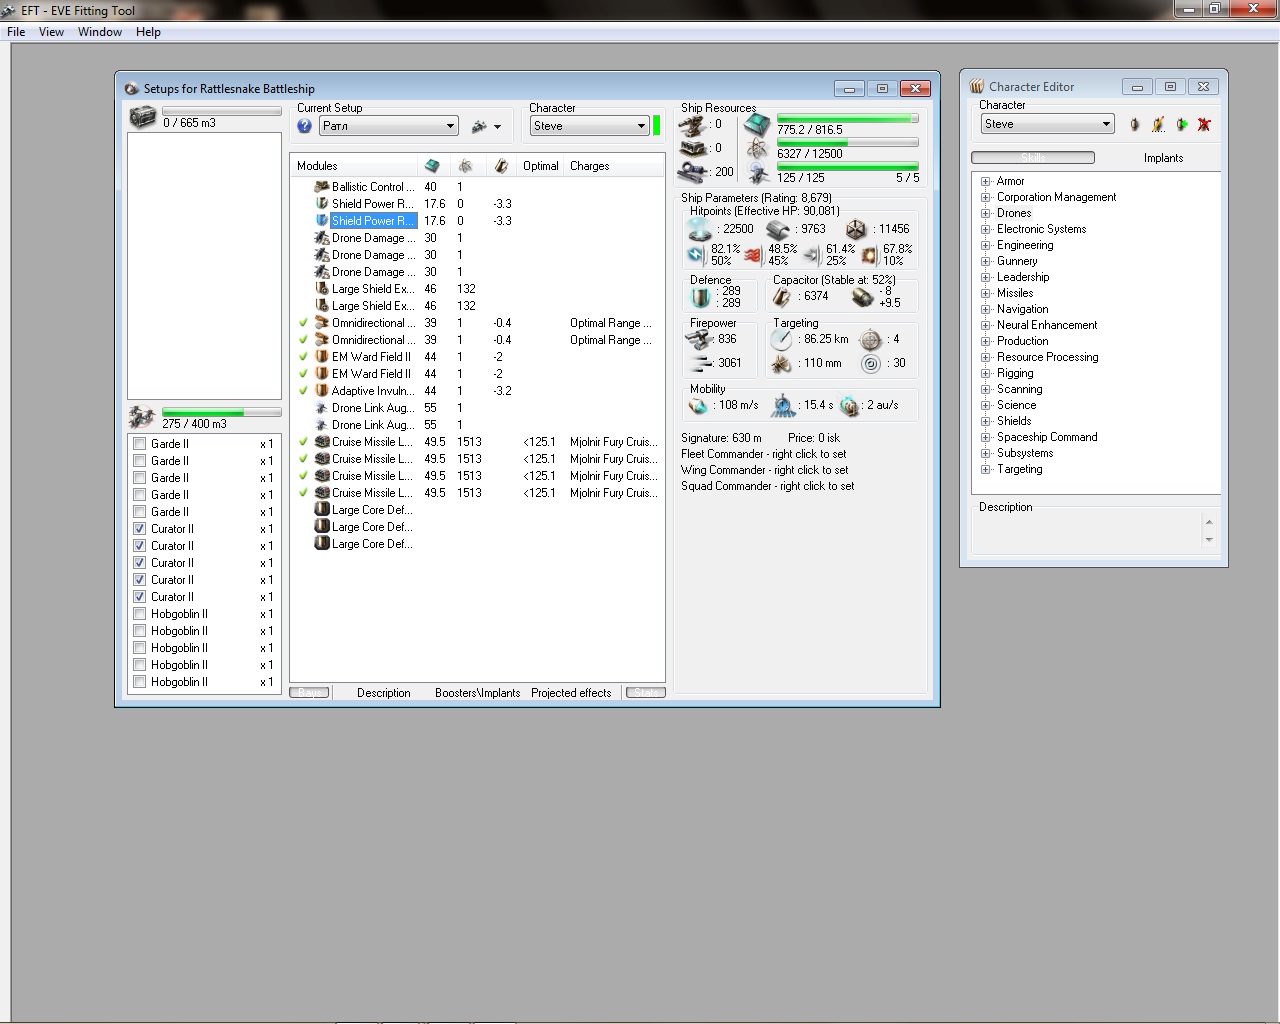The height and width of the screenshot is (1024, 1280).
Task: Open the Current Setup dropdown
Action: (389, 126)
